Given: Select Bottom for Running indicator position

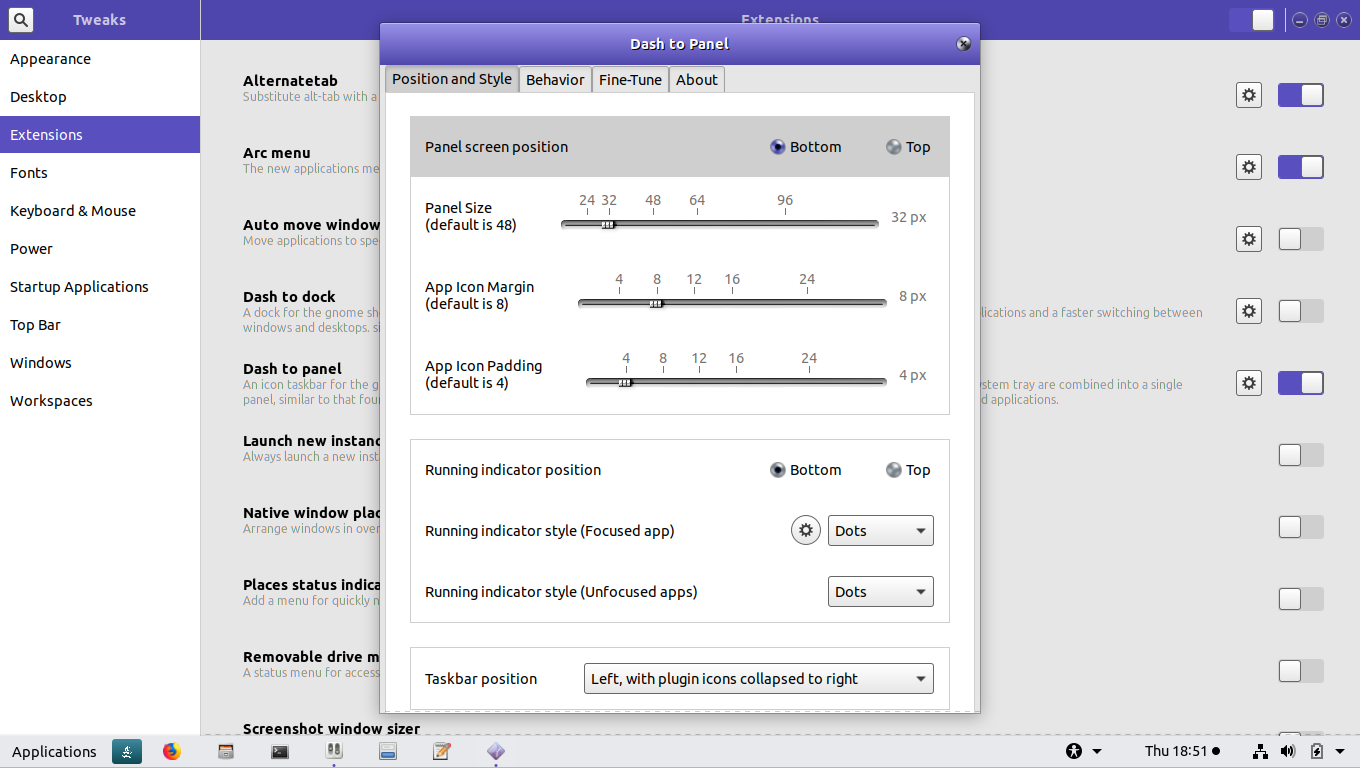Looking at the screenshot, I should [805, 470].
